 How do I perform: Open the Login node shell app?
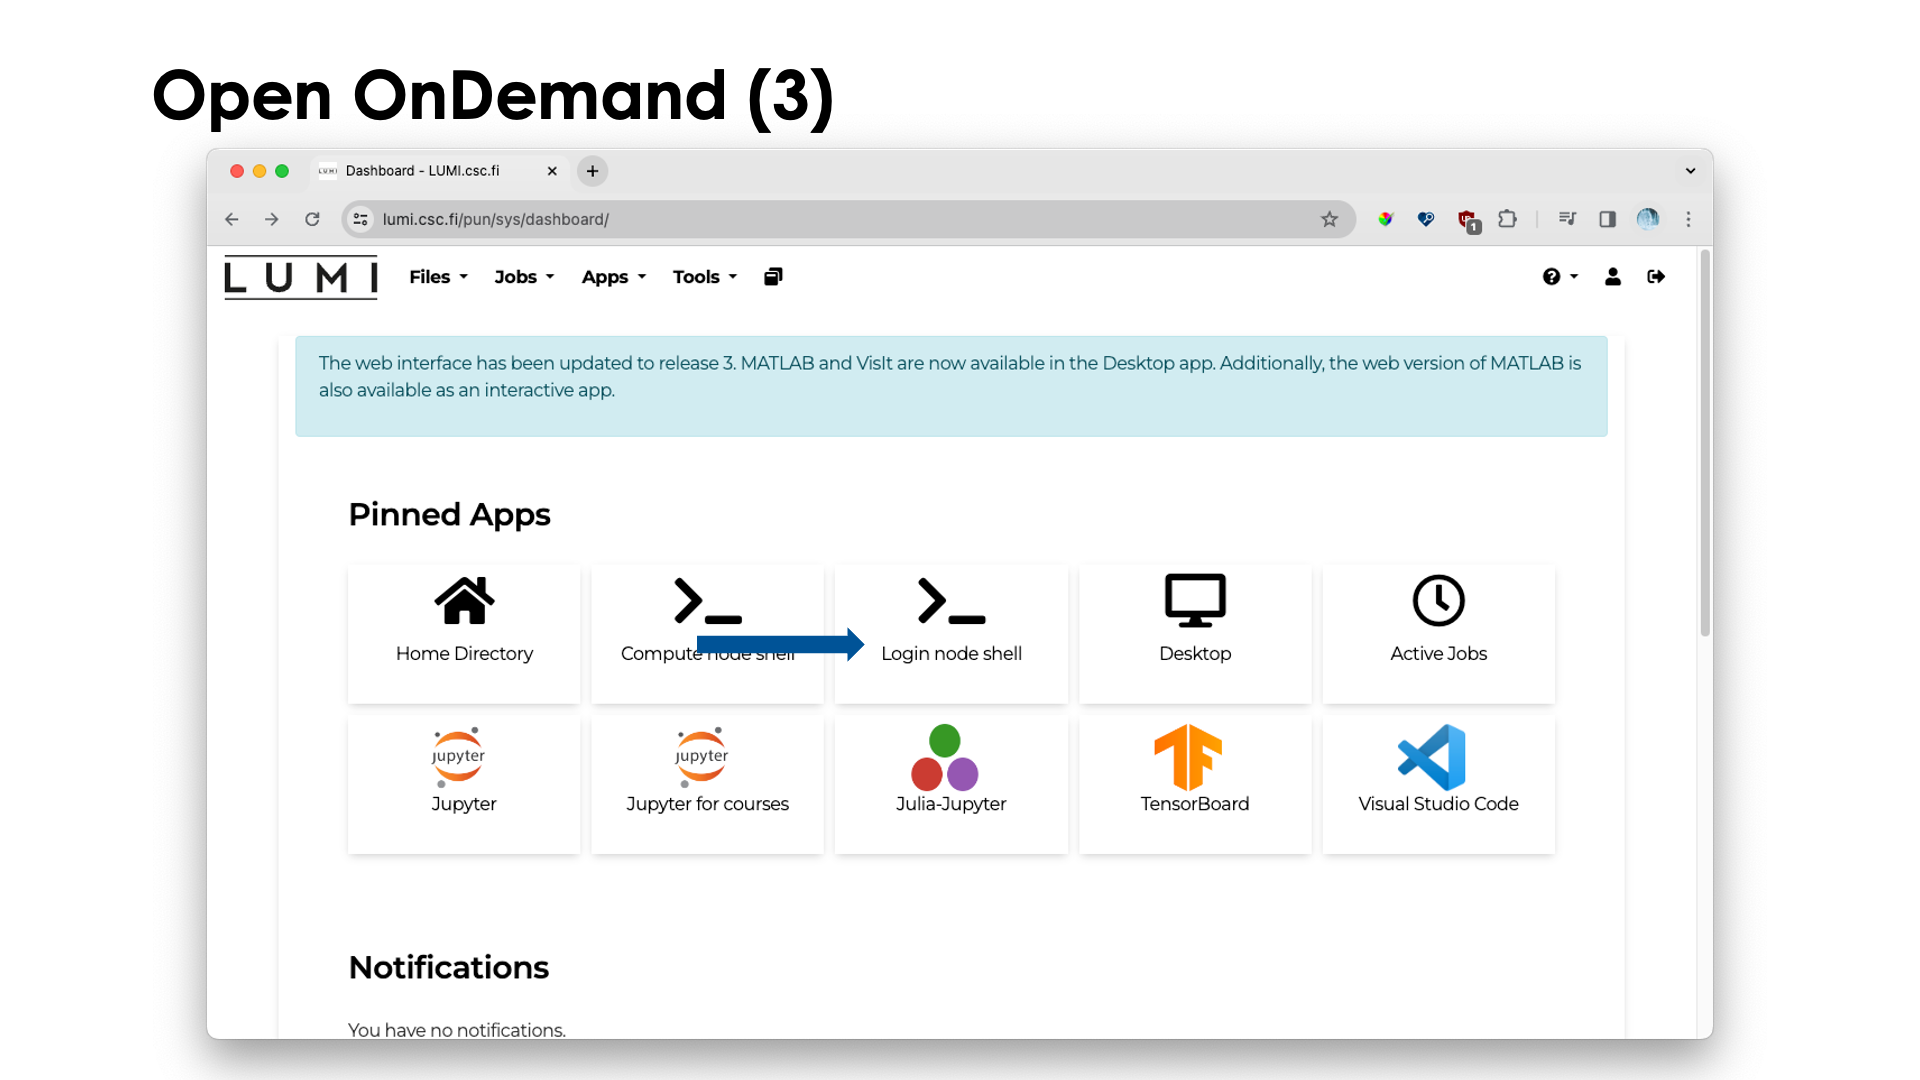pyautogui.click(x=951, y=633)
